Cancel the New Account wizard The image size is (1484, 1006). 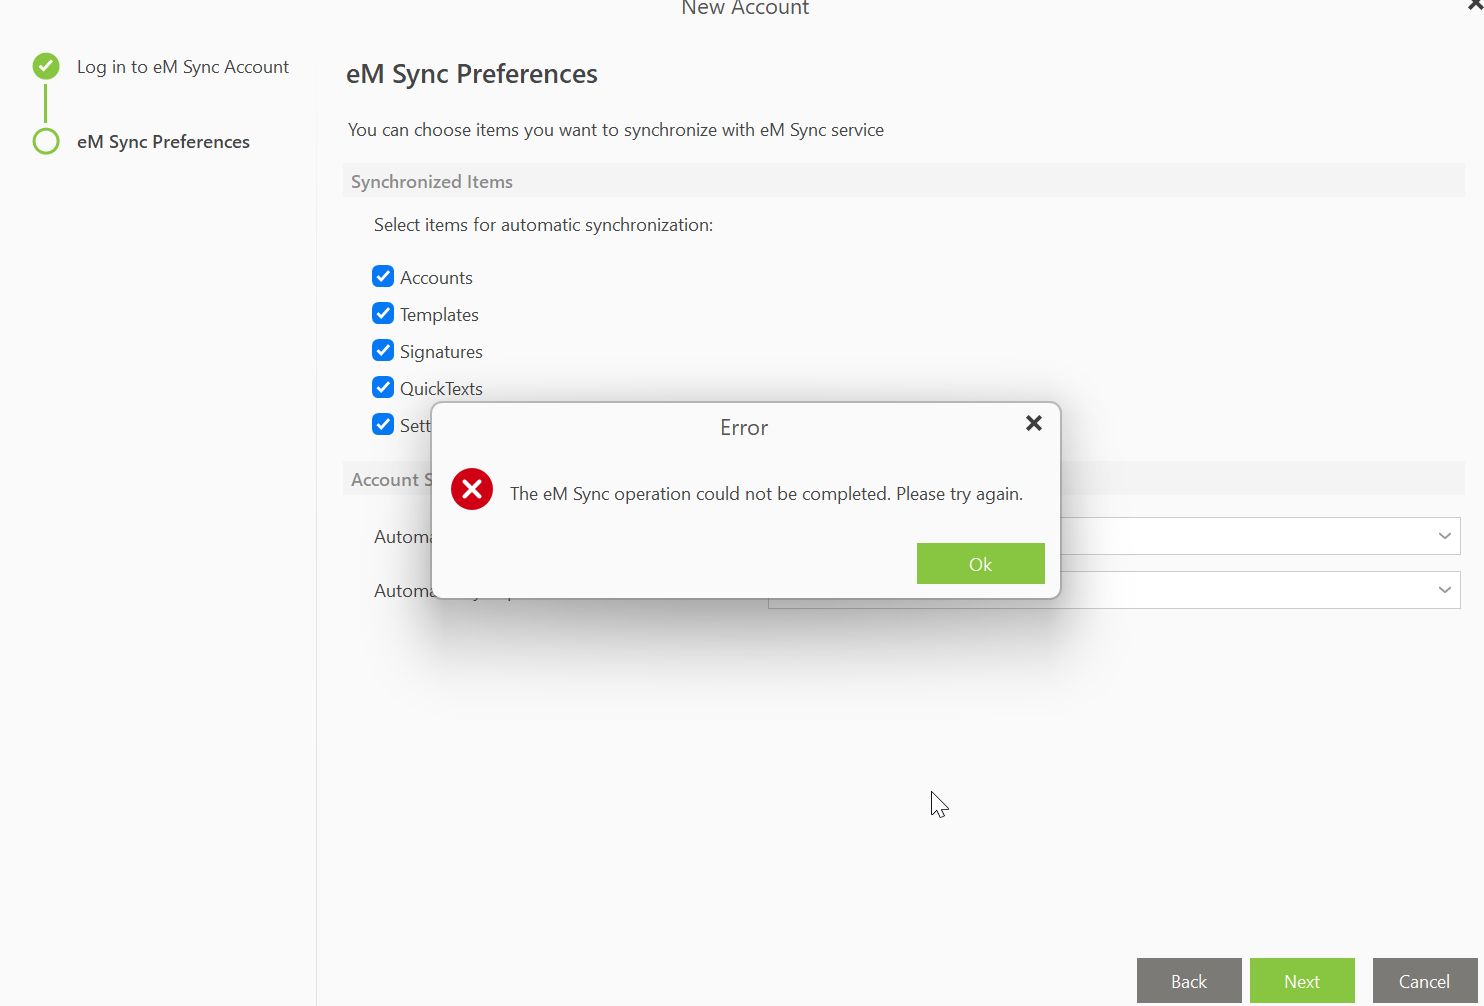pos(1425,981)
